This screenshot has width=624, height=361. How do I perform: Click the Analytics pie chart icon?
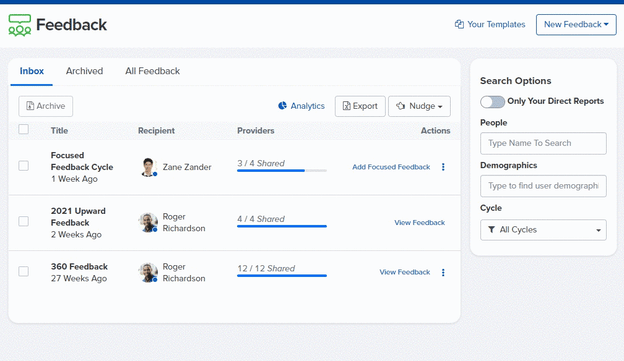[282, 105]
